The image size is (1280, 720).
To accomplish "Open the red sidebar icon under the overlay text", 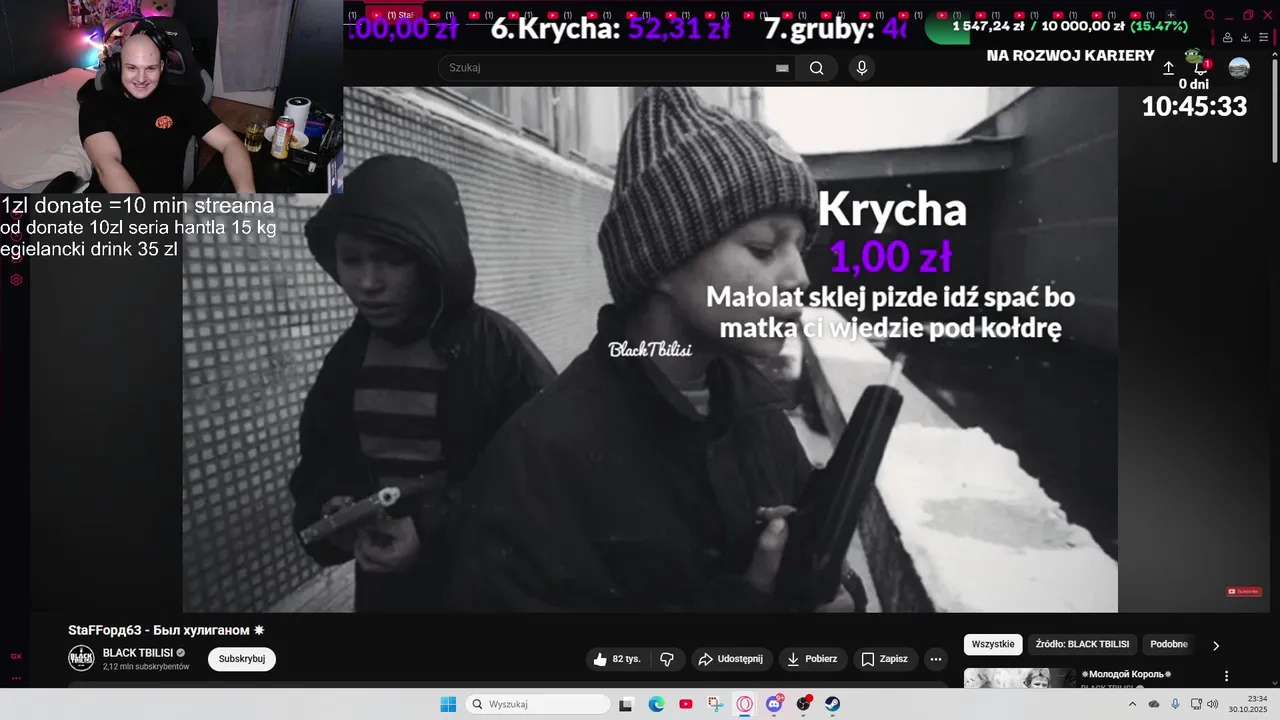I will pyautogui.click(x=16, y=280).
